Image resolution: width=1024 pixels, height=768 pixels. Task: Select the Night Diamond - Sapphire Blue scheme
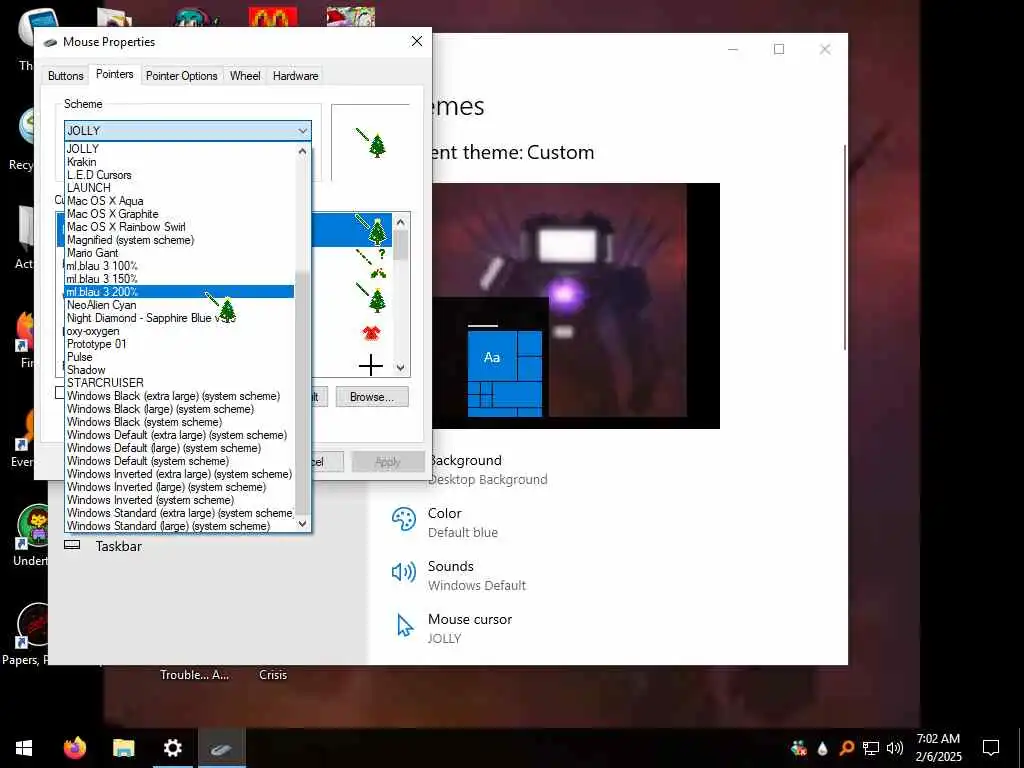(x=180, y=318)
